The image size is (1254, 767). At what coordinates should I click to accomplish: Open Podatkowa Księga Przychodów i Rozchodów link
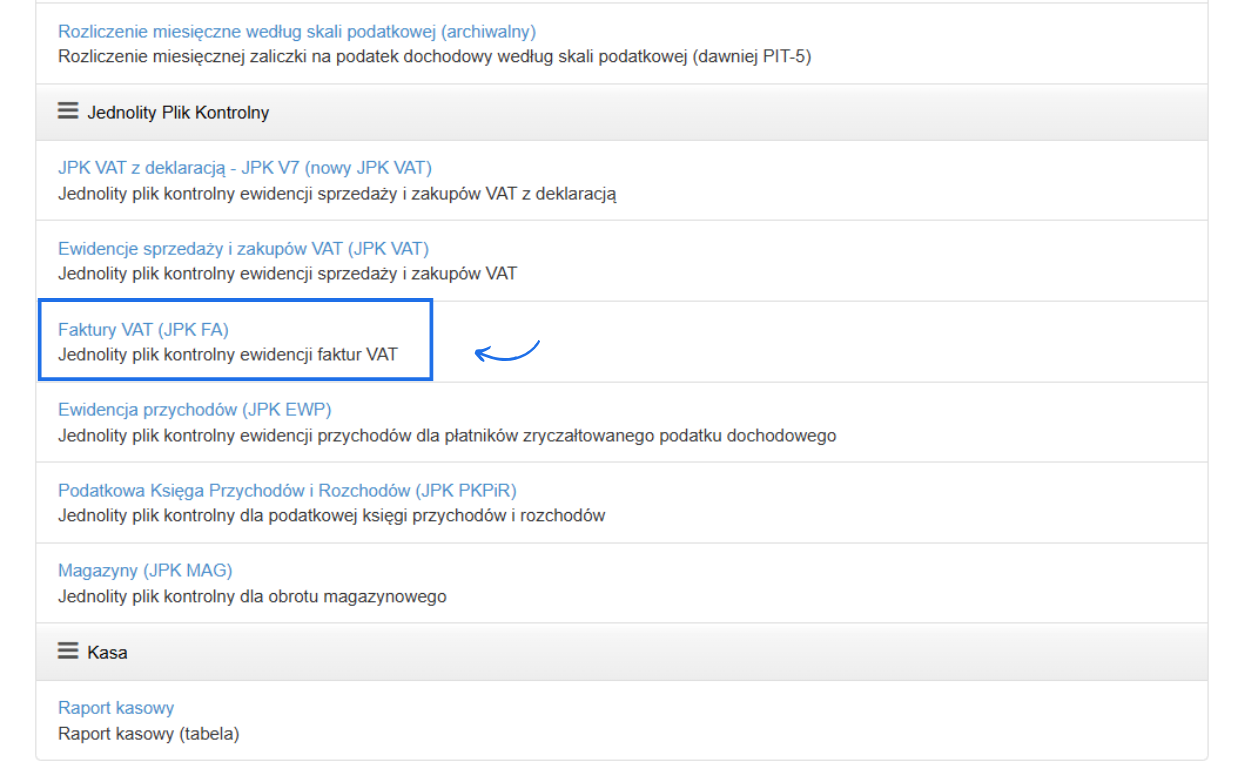click(x=287, y=490)
